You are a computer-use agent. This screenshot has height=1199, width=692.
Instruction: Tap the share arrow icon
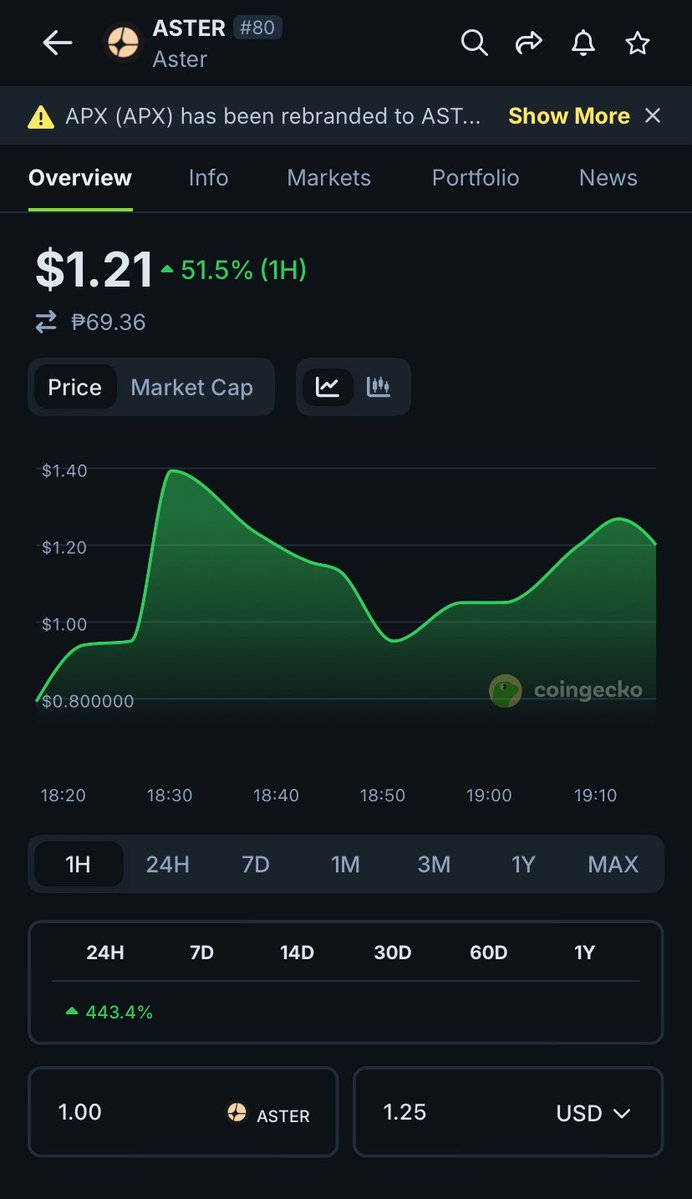tap(528, 43)
